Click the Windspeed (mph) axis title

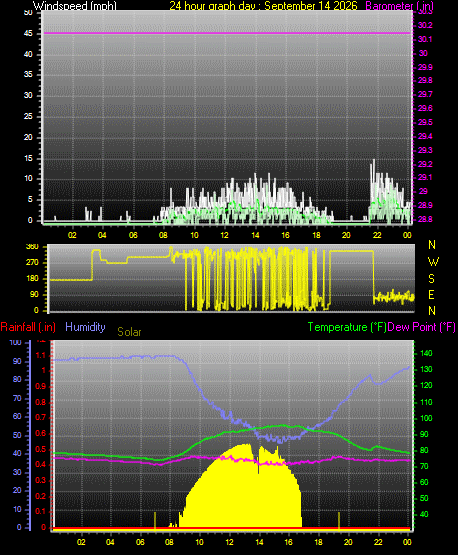click(x=75, y=6)
